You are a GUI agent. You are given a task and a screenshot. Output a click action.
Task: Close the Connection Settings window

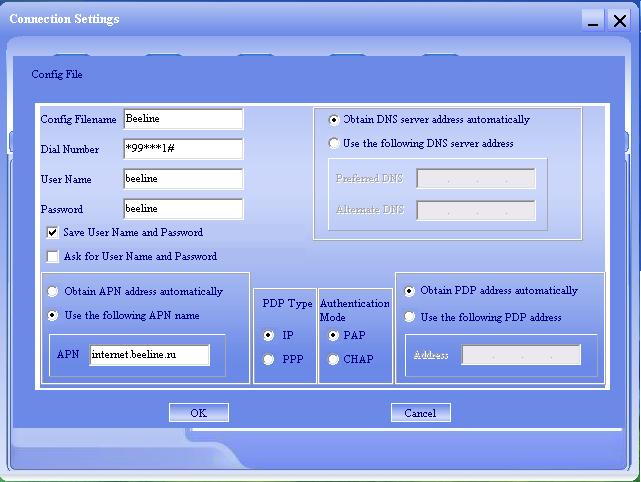pos(621,19)
